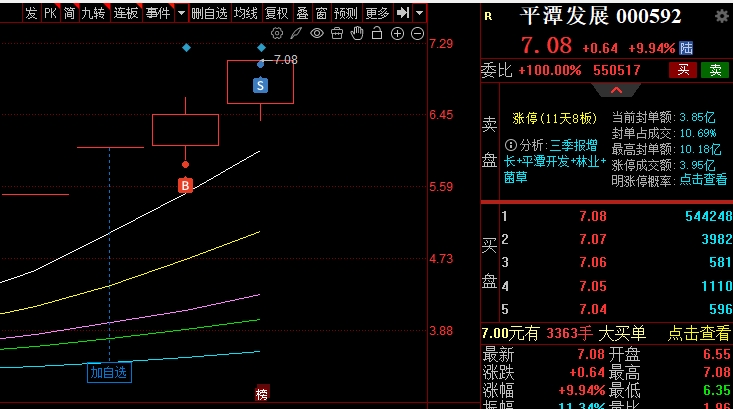Screen dimensions: 733x409
Task: Toggle the chart lock icon
Action: click(377, 33)
